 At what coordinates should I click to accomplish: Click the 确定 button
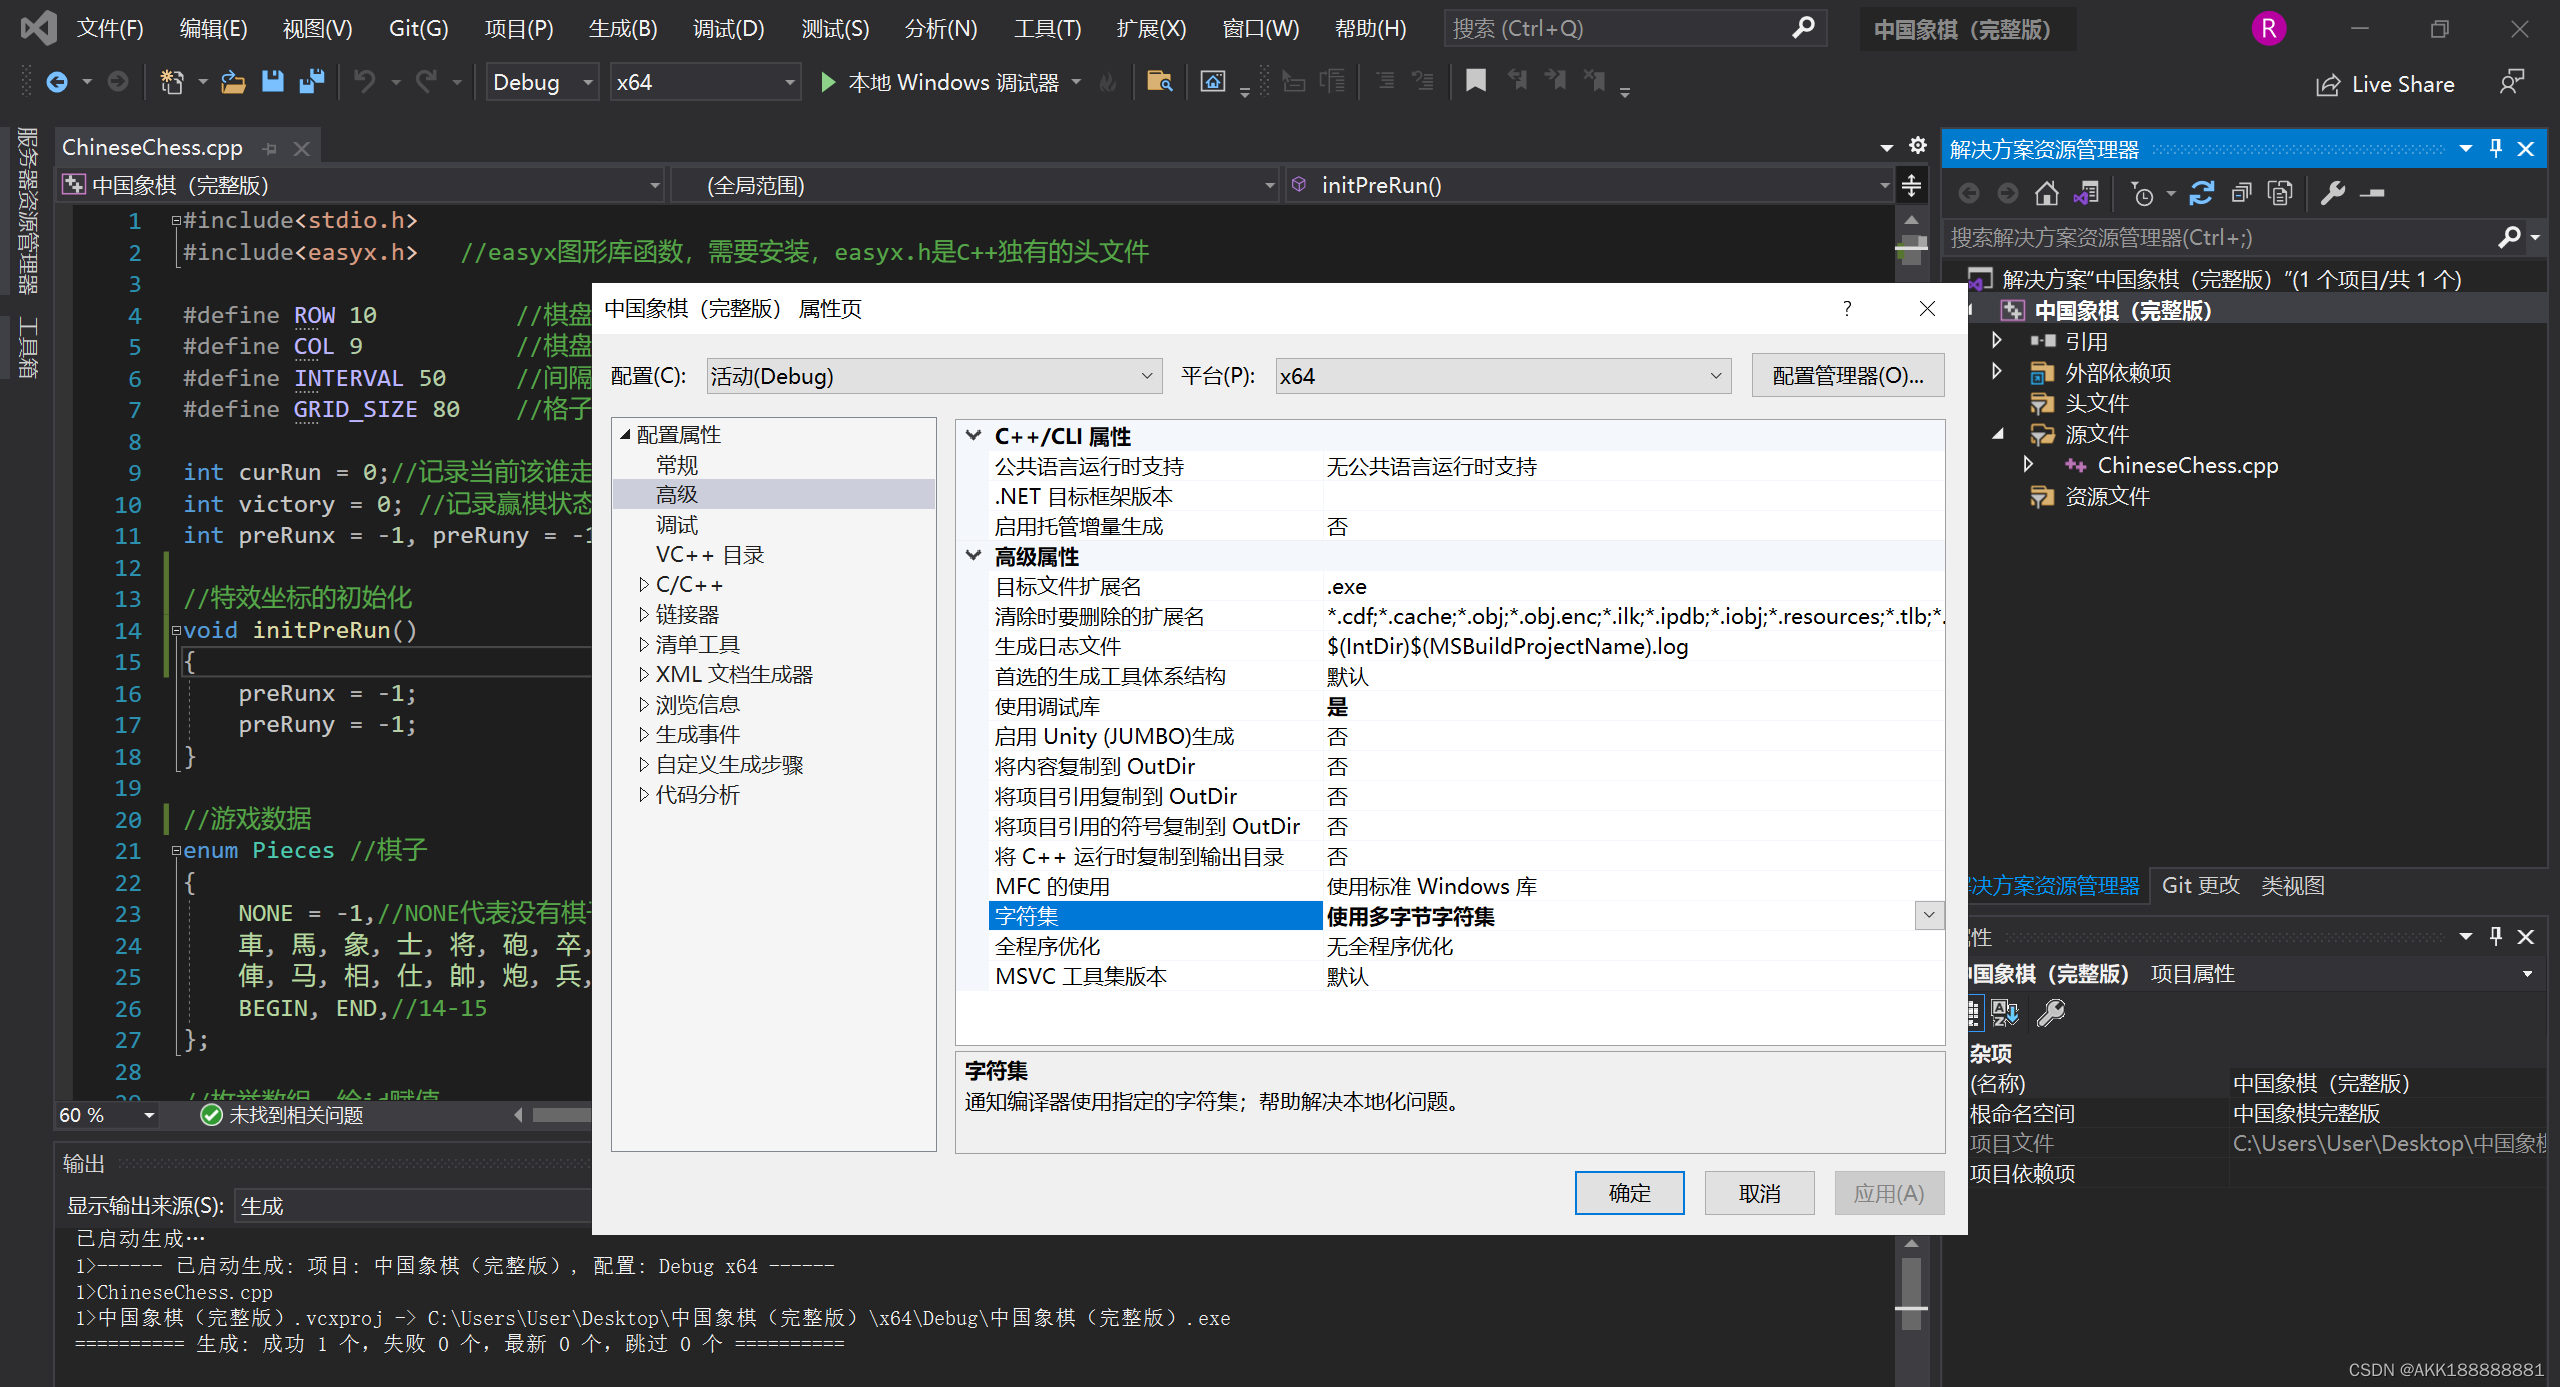coord(1629,1193)
